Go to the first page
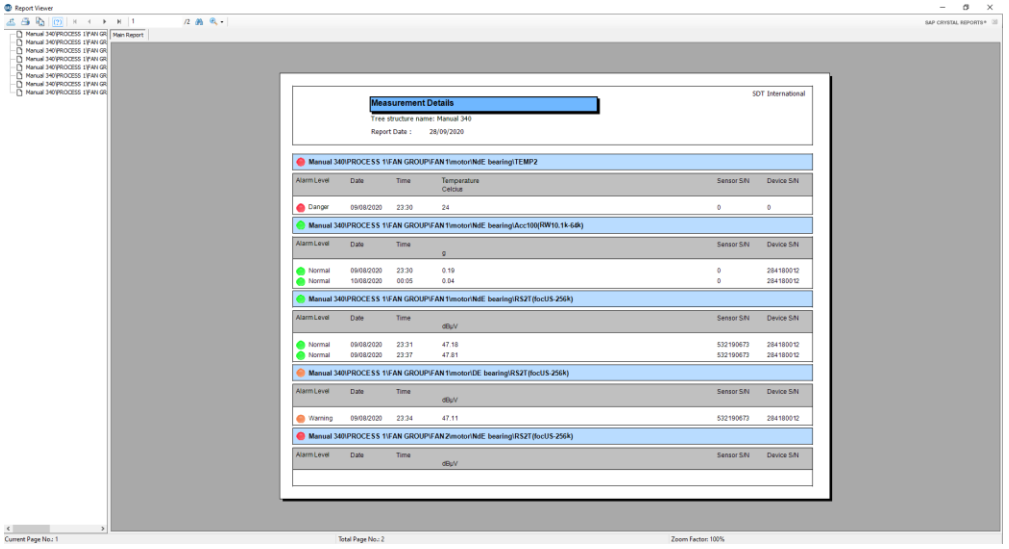This screenshot has width=1009, height=549. click(x=75, y=21)
